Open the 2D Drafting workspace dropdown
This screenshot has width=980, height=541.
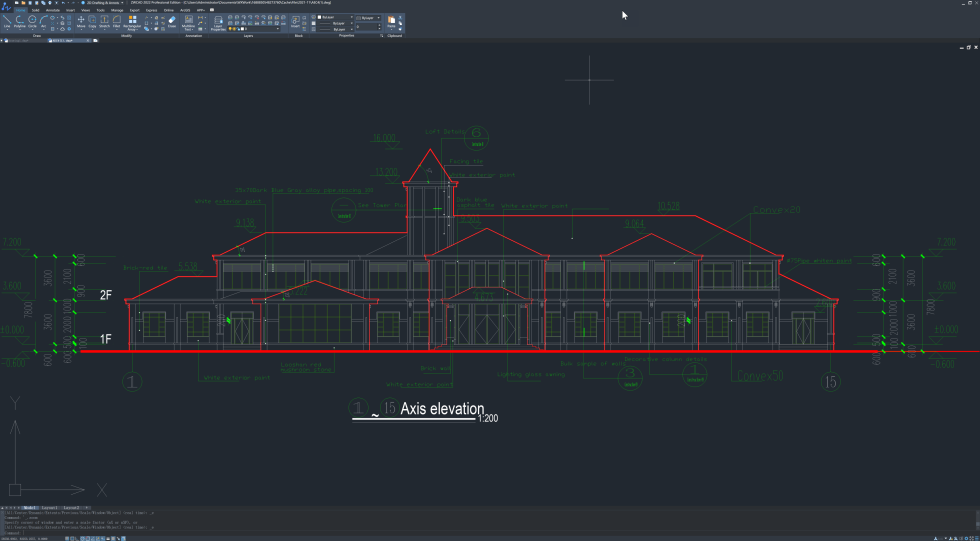click(100, 3)
